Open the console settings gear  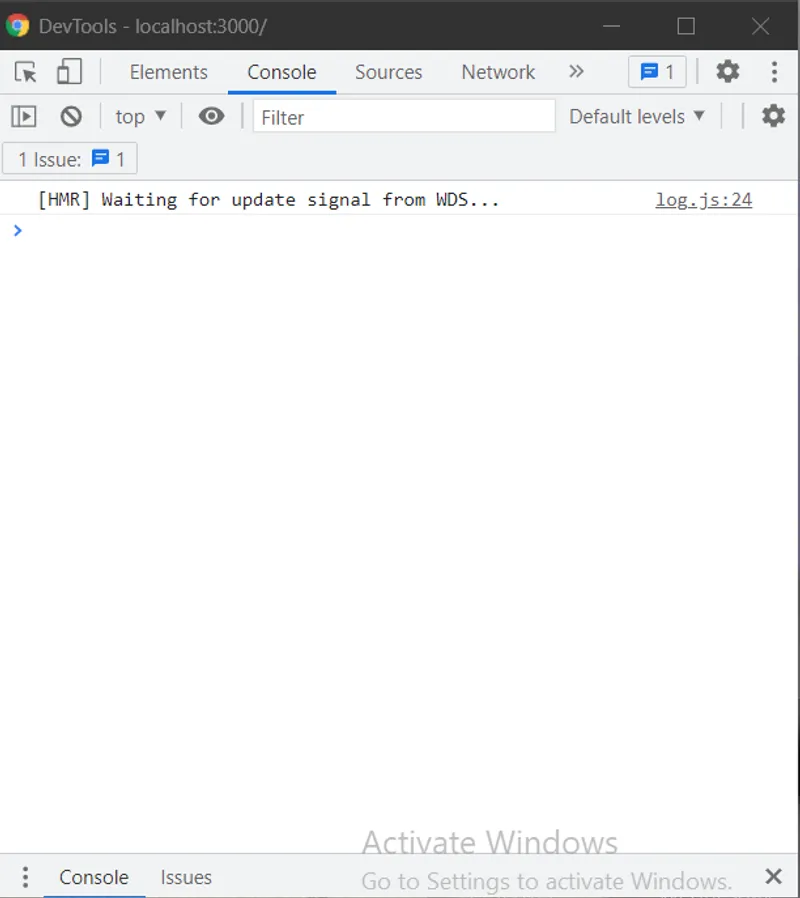[x=773, y=116]
